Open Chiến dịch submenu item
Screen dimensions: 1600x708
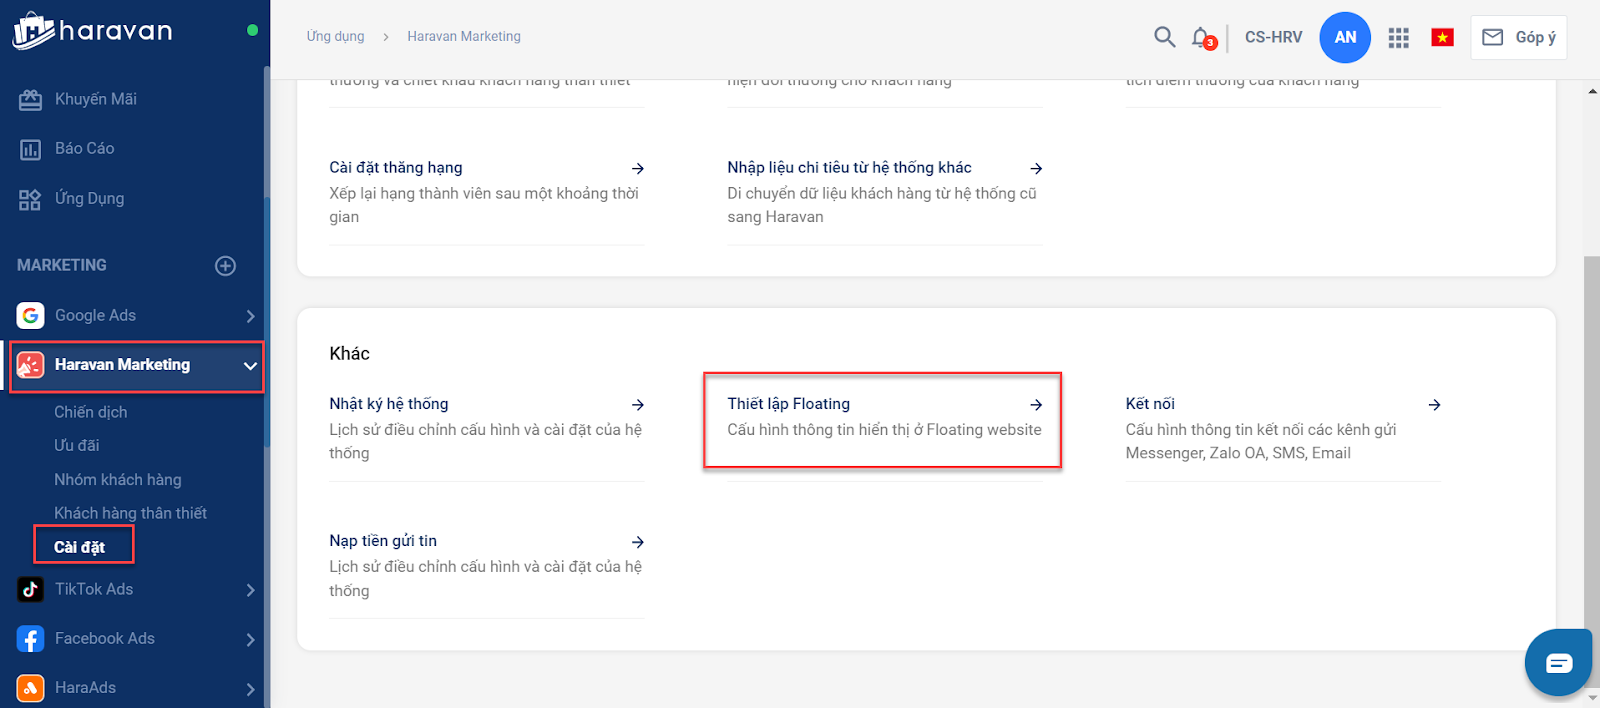91,412
